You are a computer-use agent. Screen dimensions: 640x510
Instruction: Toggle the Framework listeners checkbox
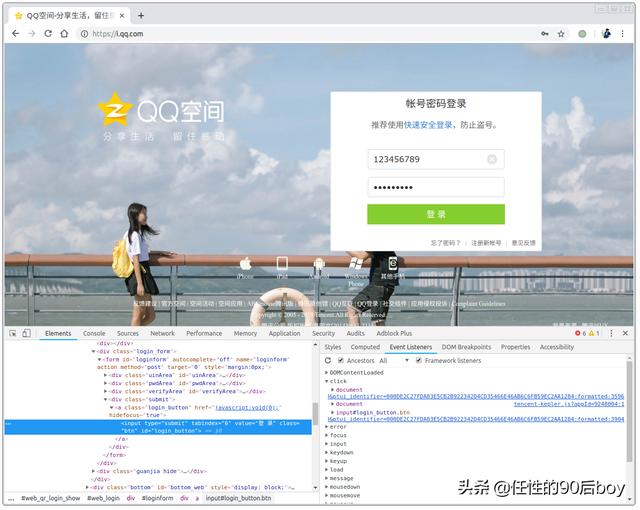[418, 360]
